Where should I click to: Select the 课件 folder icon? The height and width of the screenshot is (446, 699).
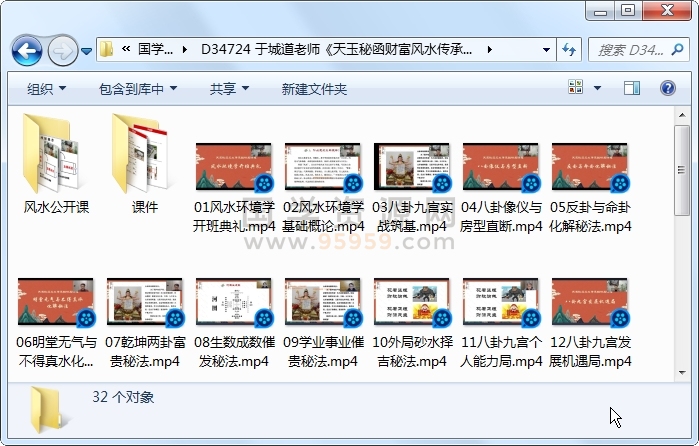pos(141,153)
